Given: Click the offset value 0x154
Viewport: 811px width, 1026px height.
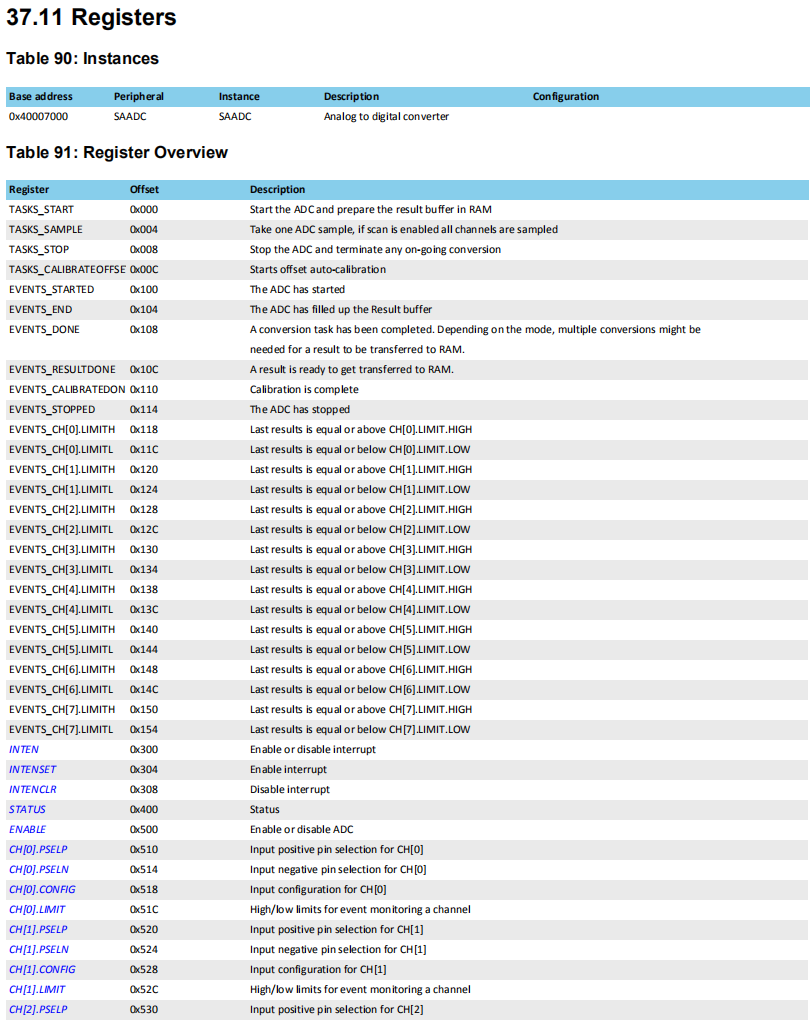Looking at the screenshot, I should coord(143,730).
